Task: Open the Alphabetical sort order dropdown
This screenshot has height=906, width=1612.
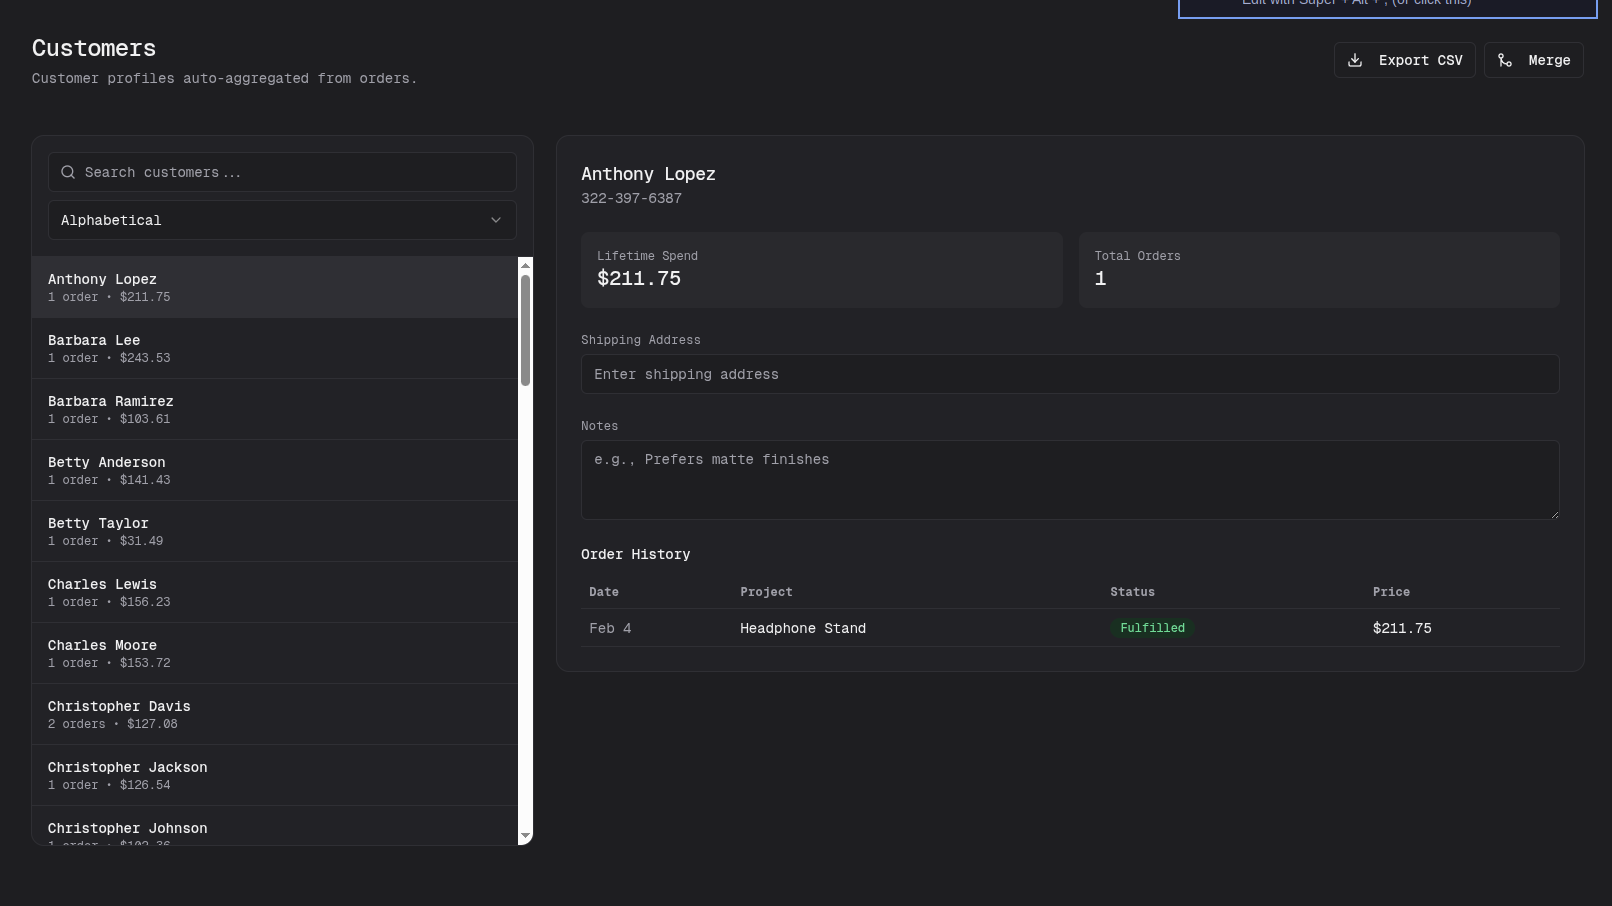Action: (x=282, y=220)
